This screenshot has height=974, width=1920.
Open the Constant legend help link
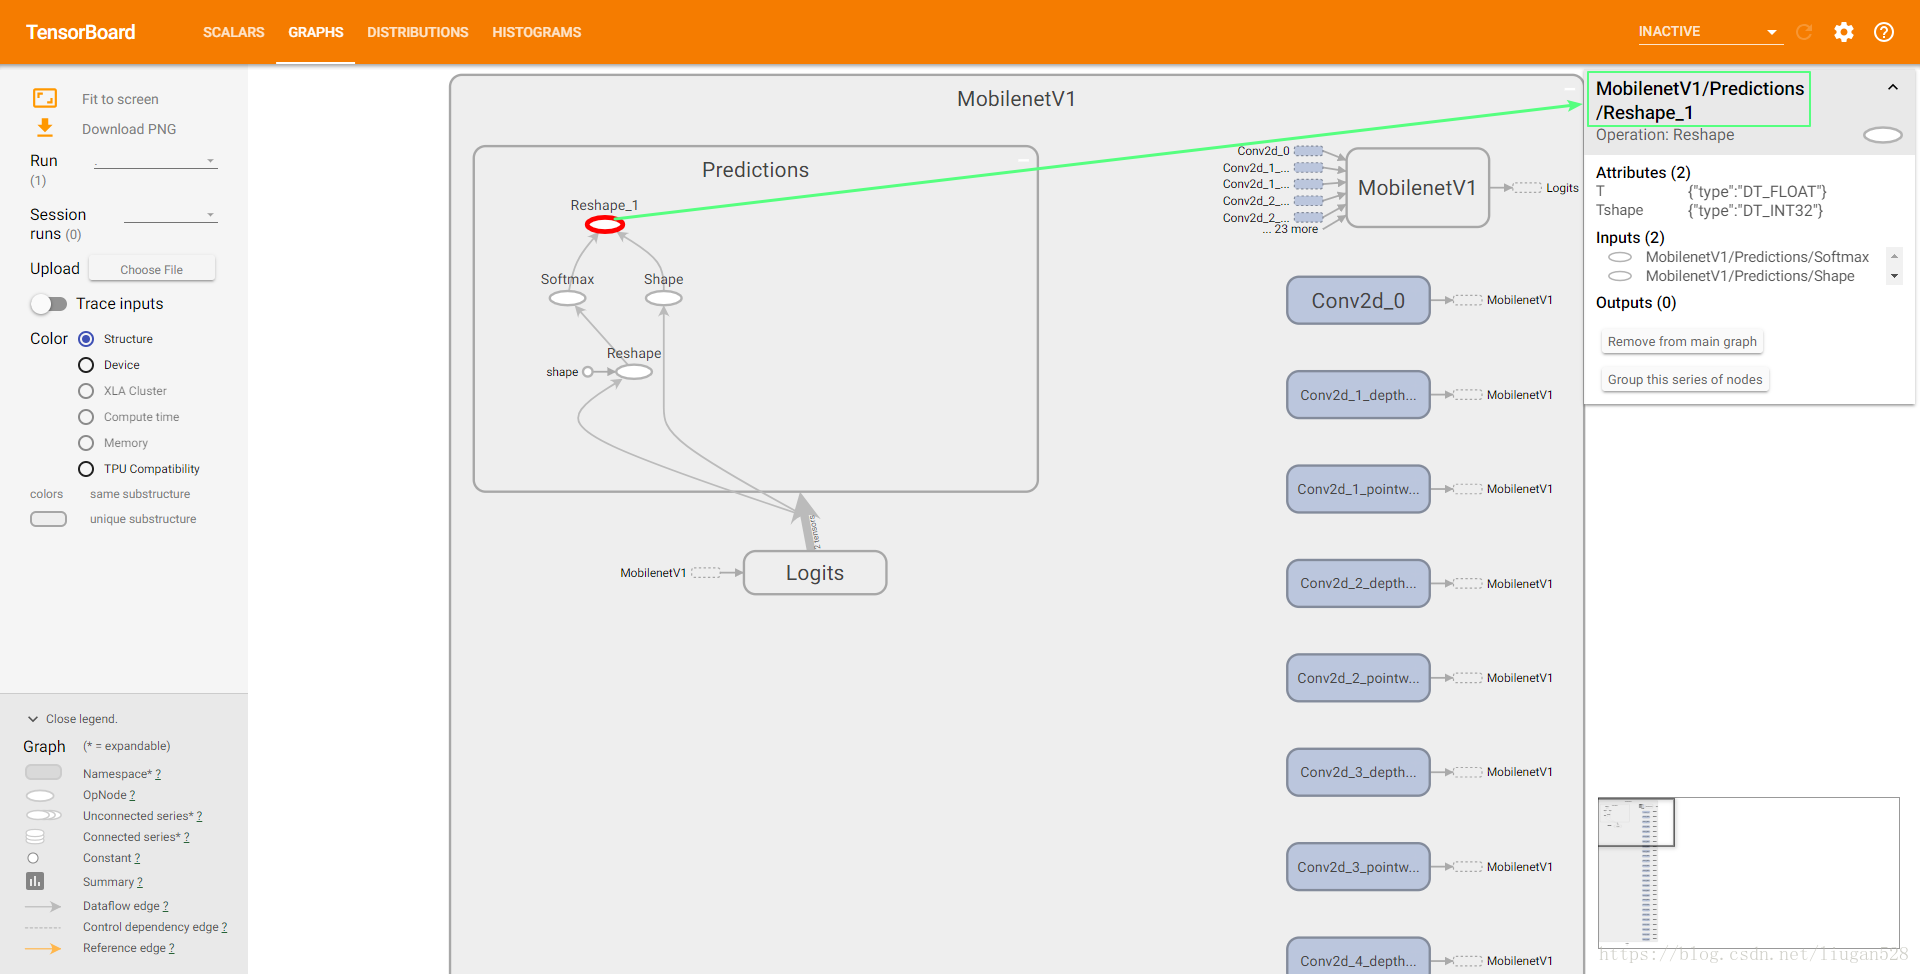point(137,858)
